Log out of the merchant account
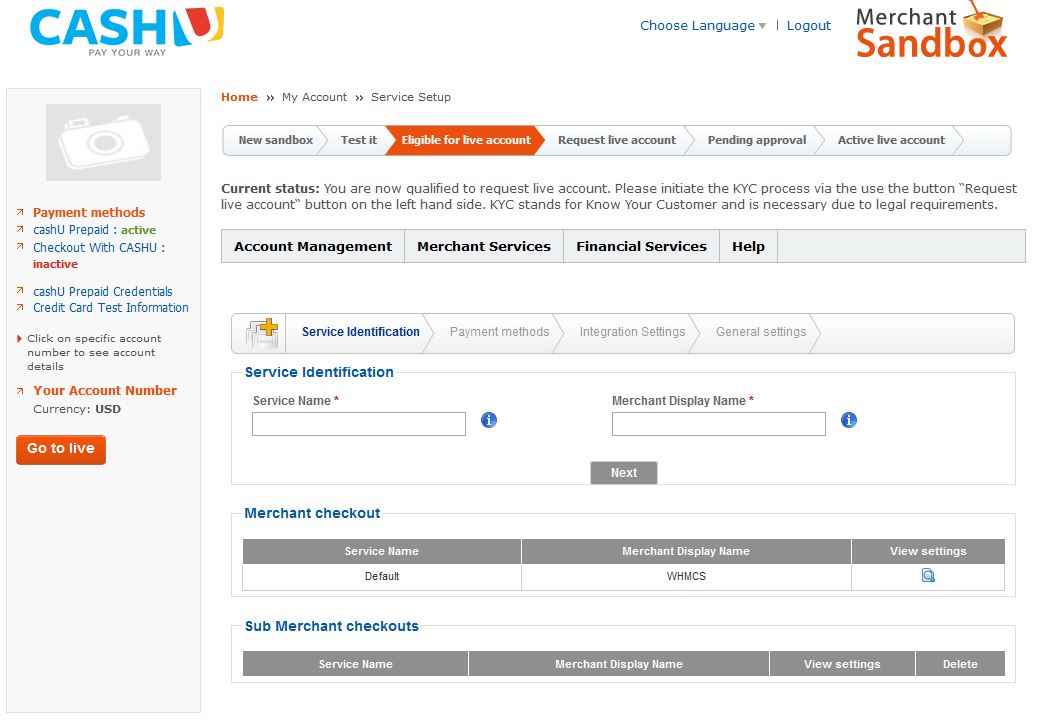Screen dimensions: 1037x720 click(808, 26)
